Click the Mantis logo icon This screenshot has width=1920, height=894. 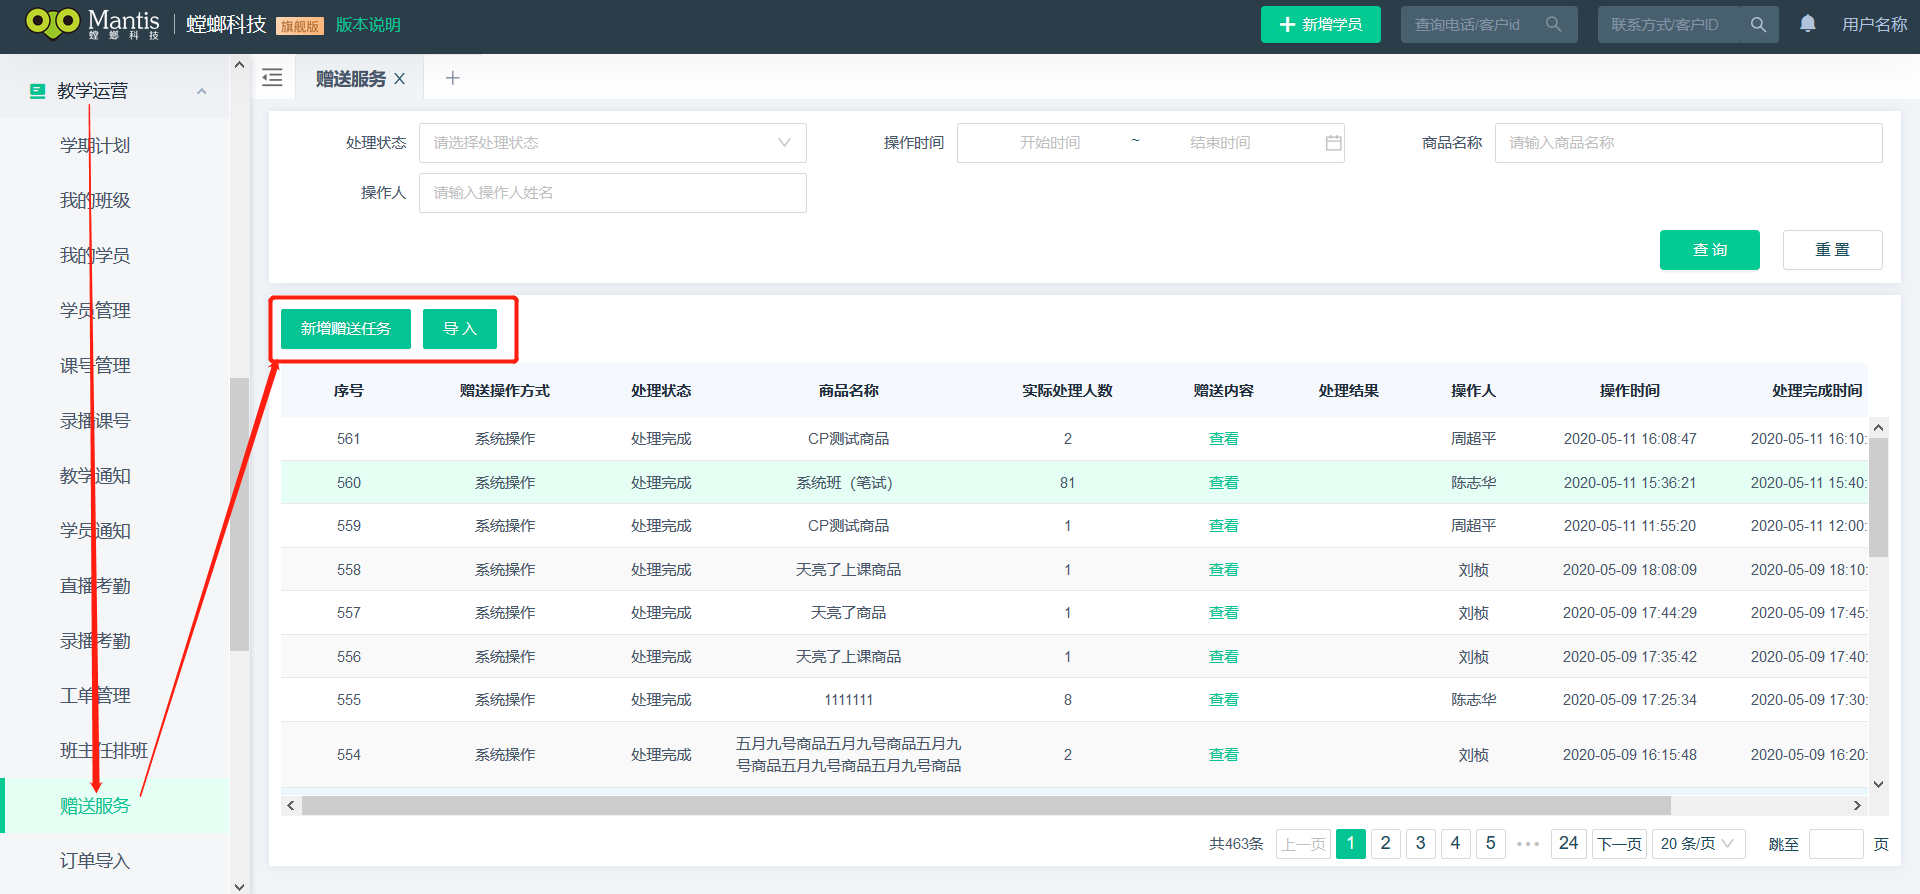click(x=52, y=23)
